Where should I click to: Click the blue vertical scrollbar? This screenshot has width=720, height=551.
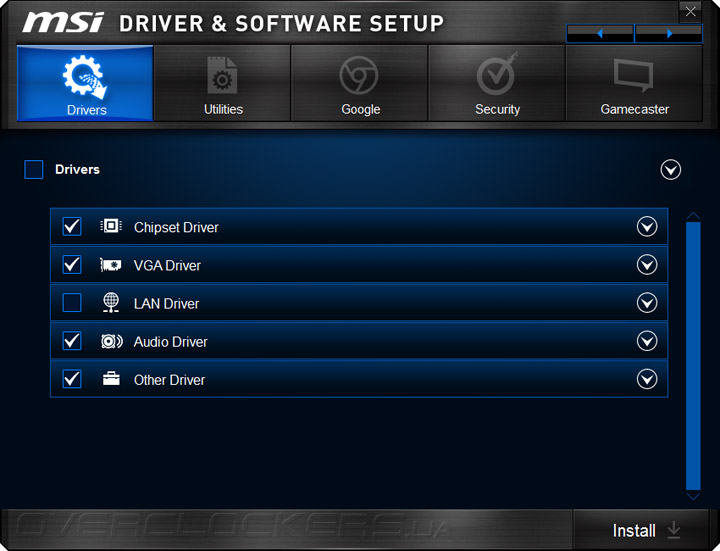click(x=693, y=350)
